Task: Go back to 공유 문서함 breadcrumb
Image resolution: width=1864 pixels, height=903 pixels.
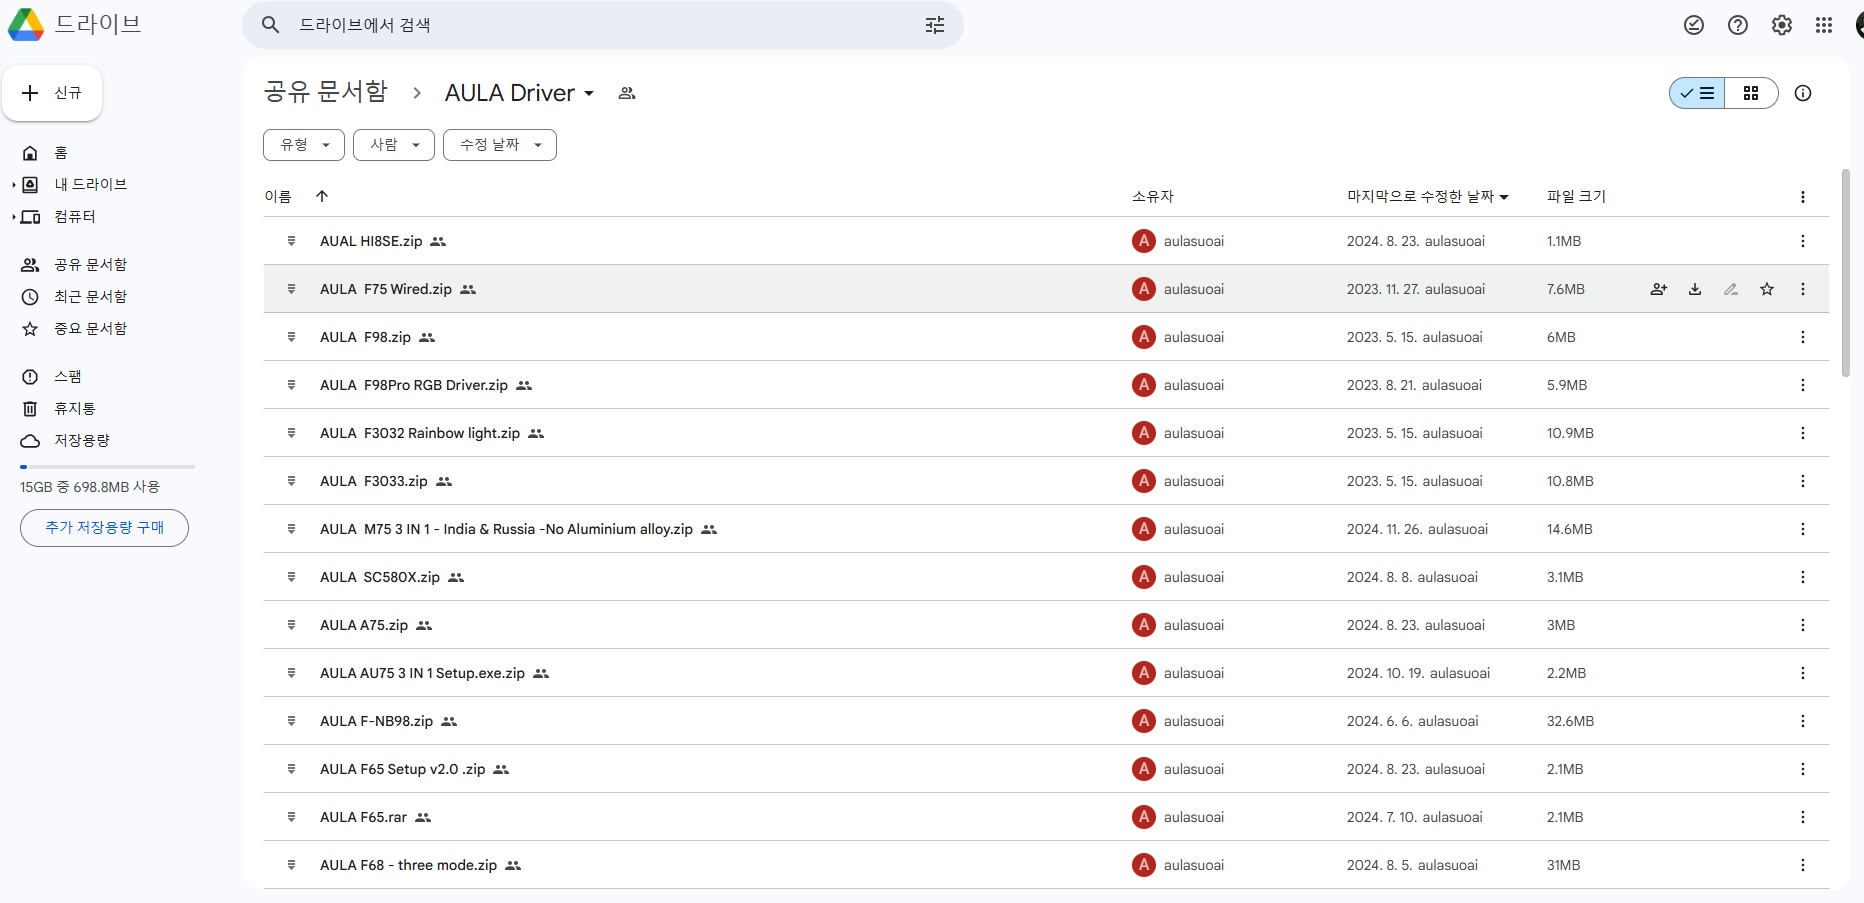Action: 326,92
